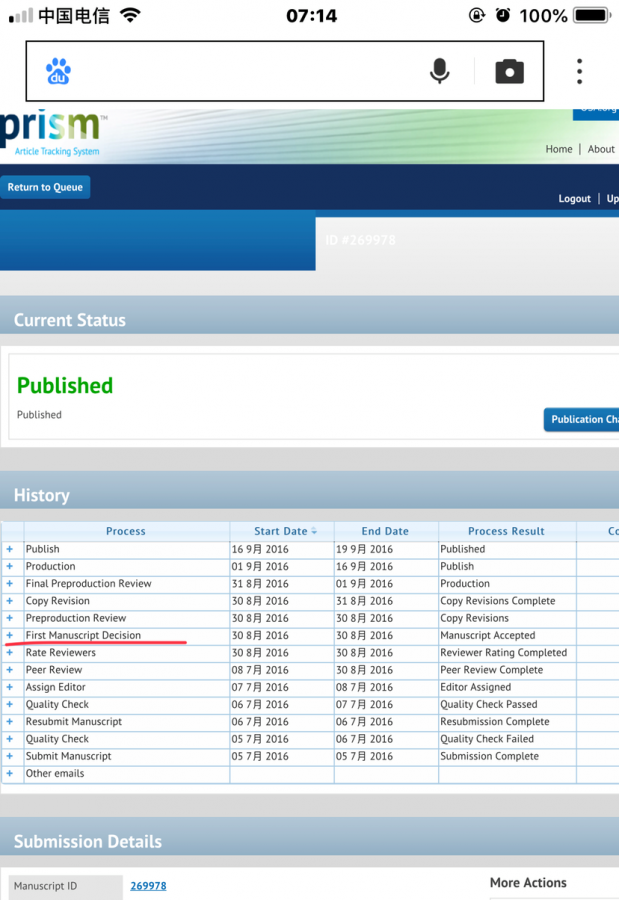The image size is (619, 900).
Task: Open the camera search icon
Action: [x=509, y=71]
